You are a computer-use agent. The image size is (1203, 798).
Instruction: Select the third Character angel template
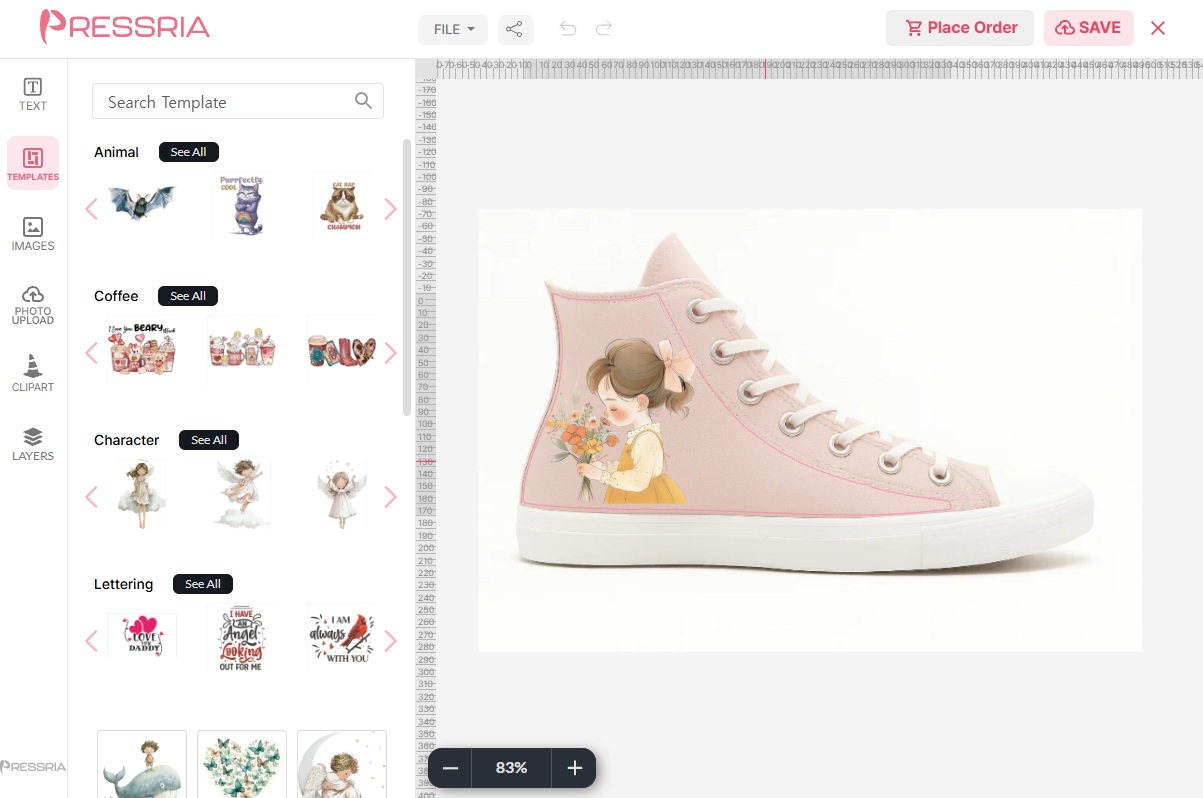pos(342,494)
